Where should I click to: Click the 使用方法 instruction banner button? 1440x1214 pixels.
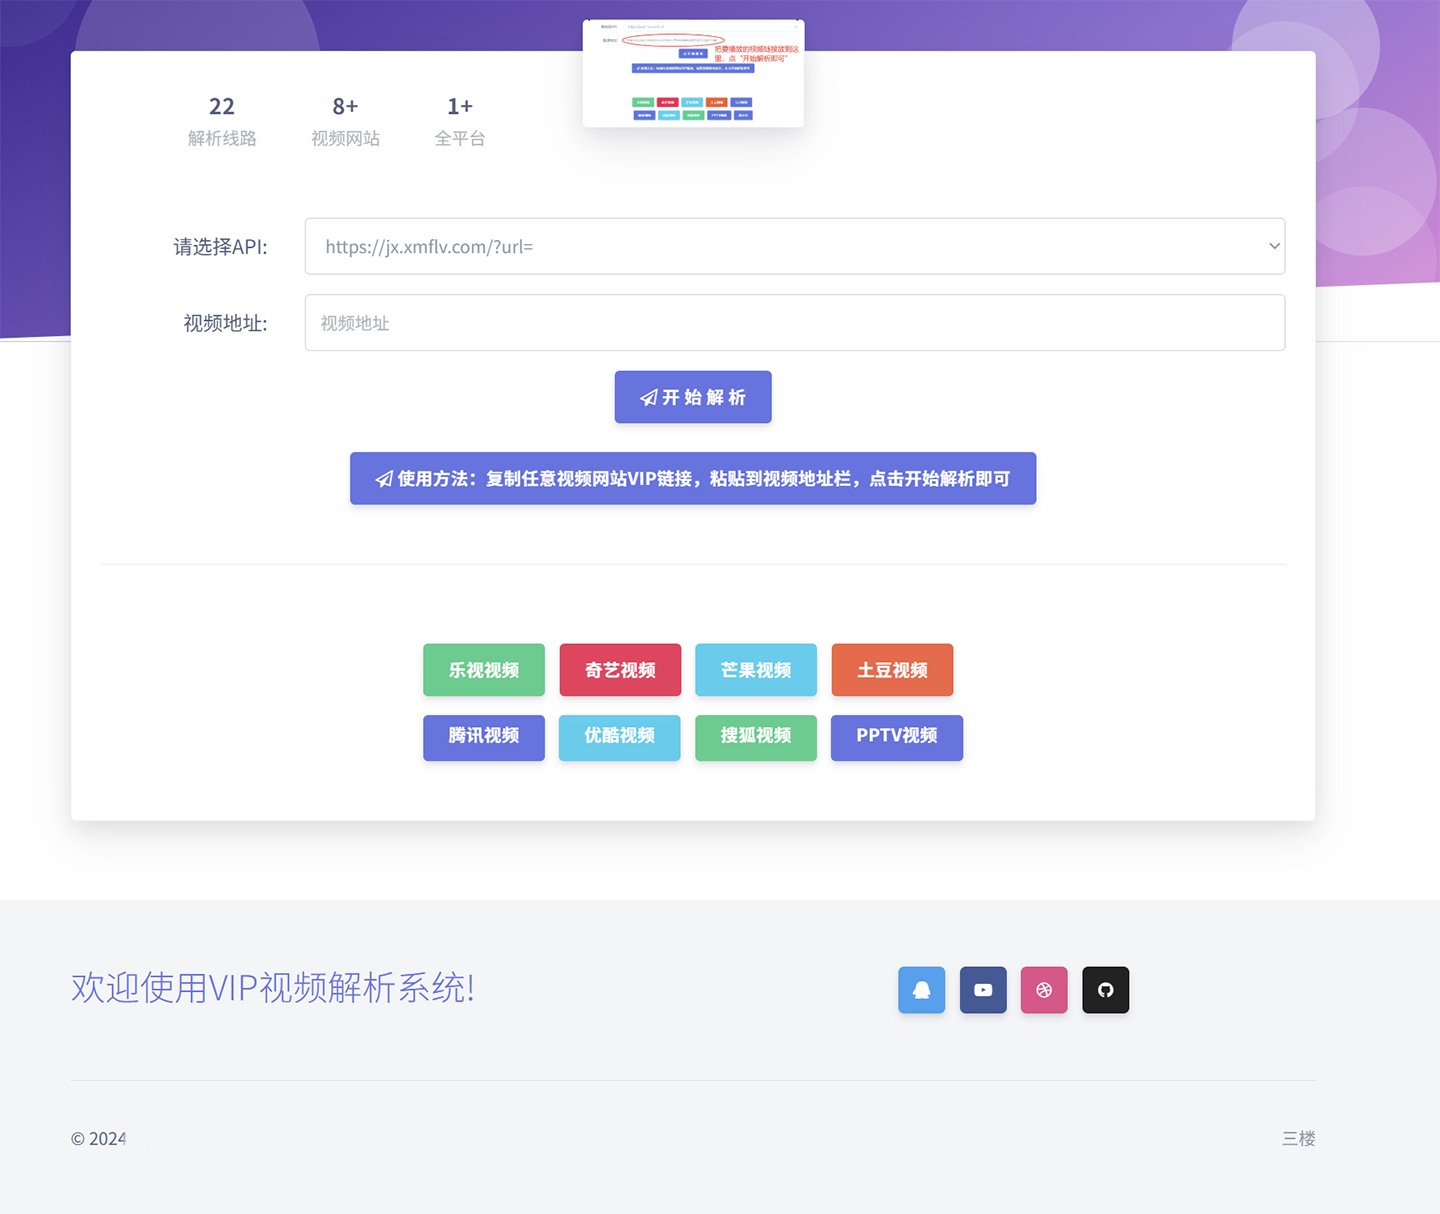[692, 479]
